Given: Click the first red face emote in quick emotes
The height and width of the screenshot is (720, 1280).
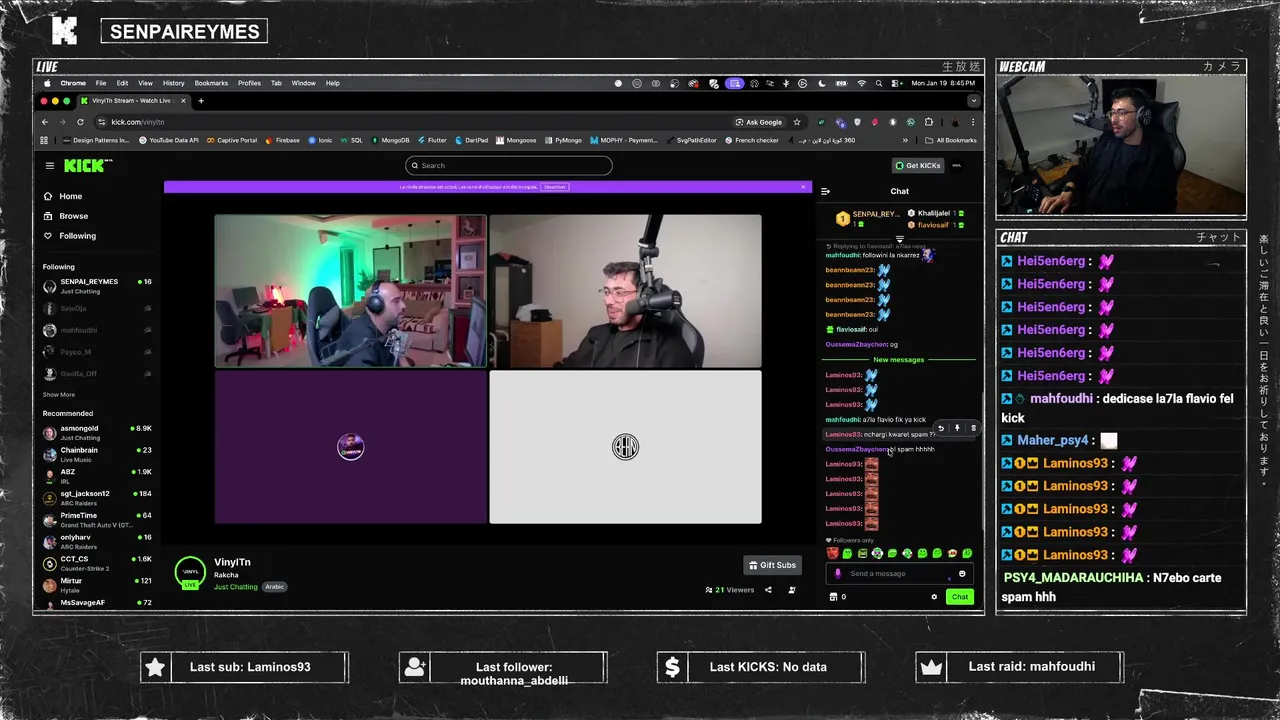Looking at the screenshot, I should click(832, 553).
